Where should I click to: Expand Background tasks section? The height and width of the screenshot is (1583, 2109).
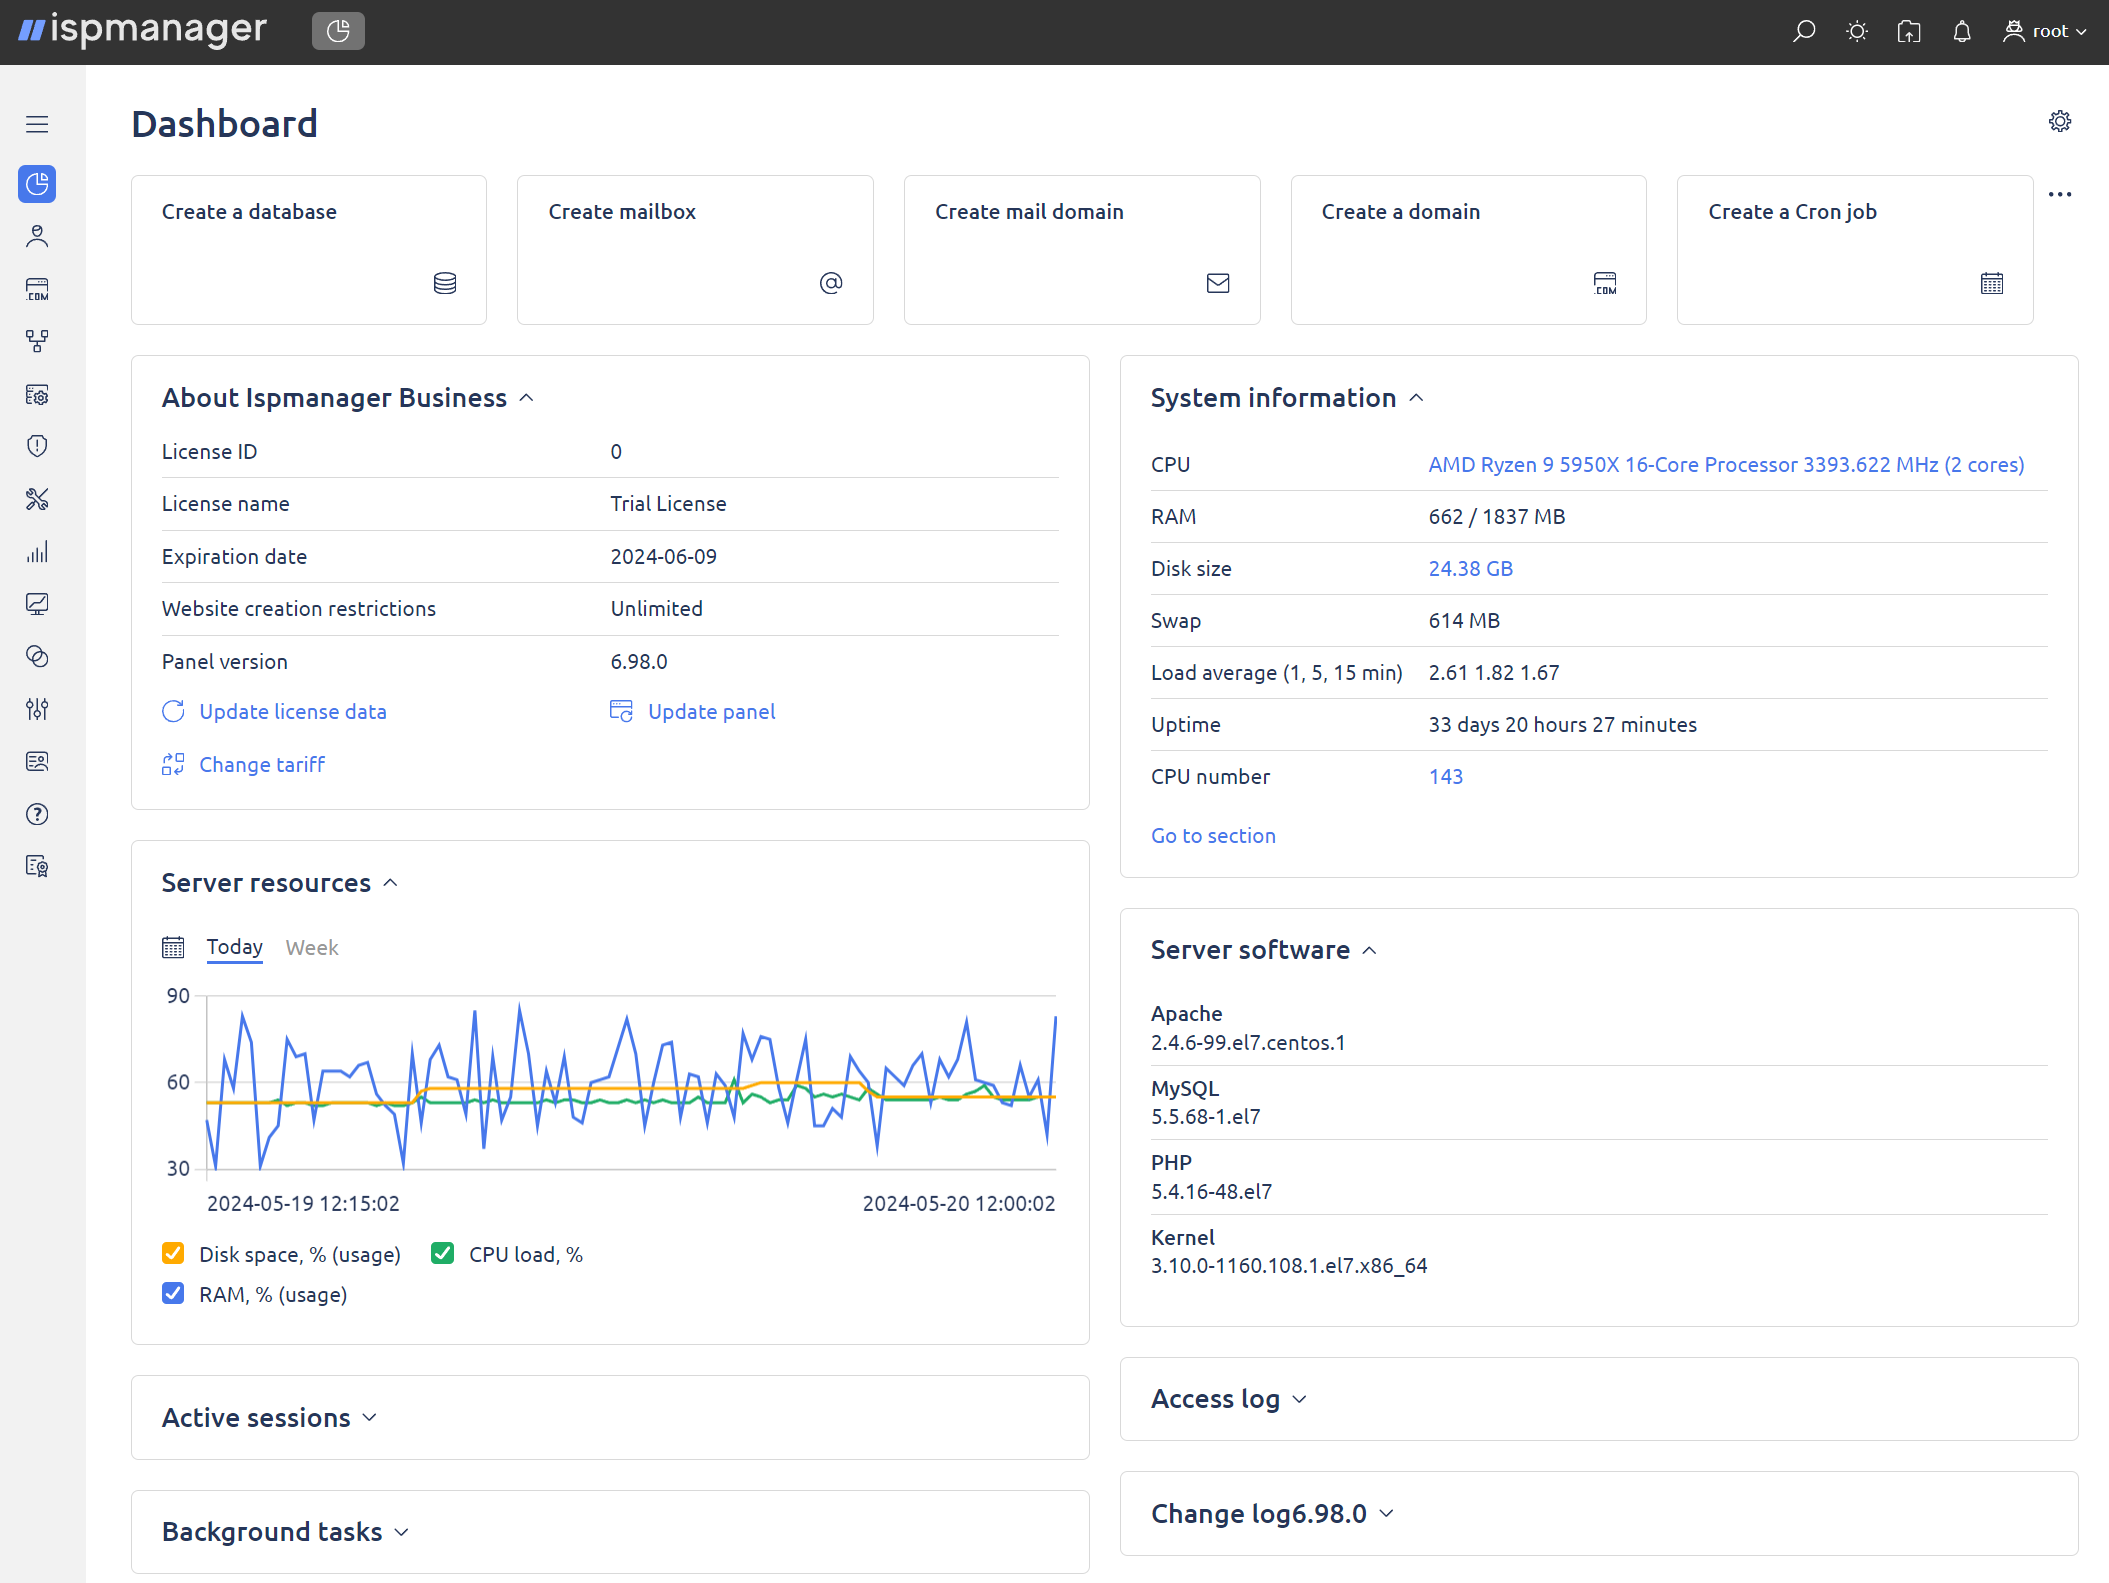point(402,1532)
